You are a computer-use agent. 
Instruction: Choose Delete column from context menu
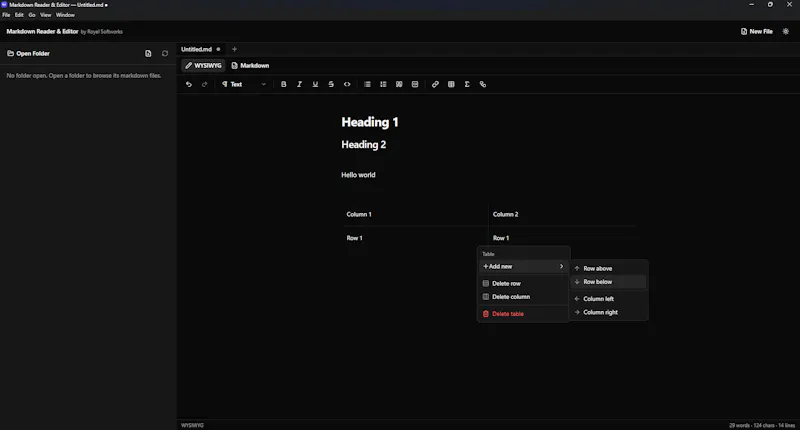(x=523, y=296)
